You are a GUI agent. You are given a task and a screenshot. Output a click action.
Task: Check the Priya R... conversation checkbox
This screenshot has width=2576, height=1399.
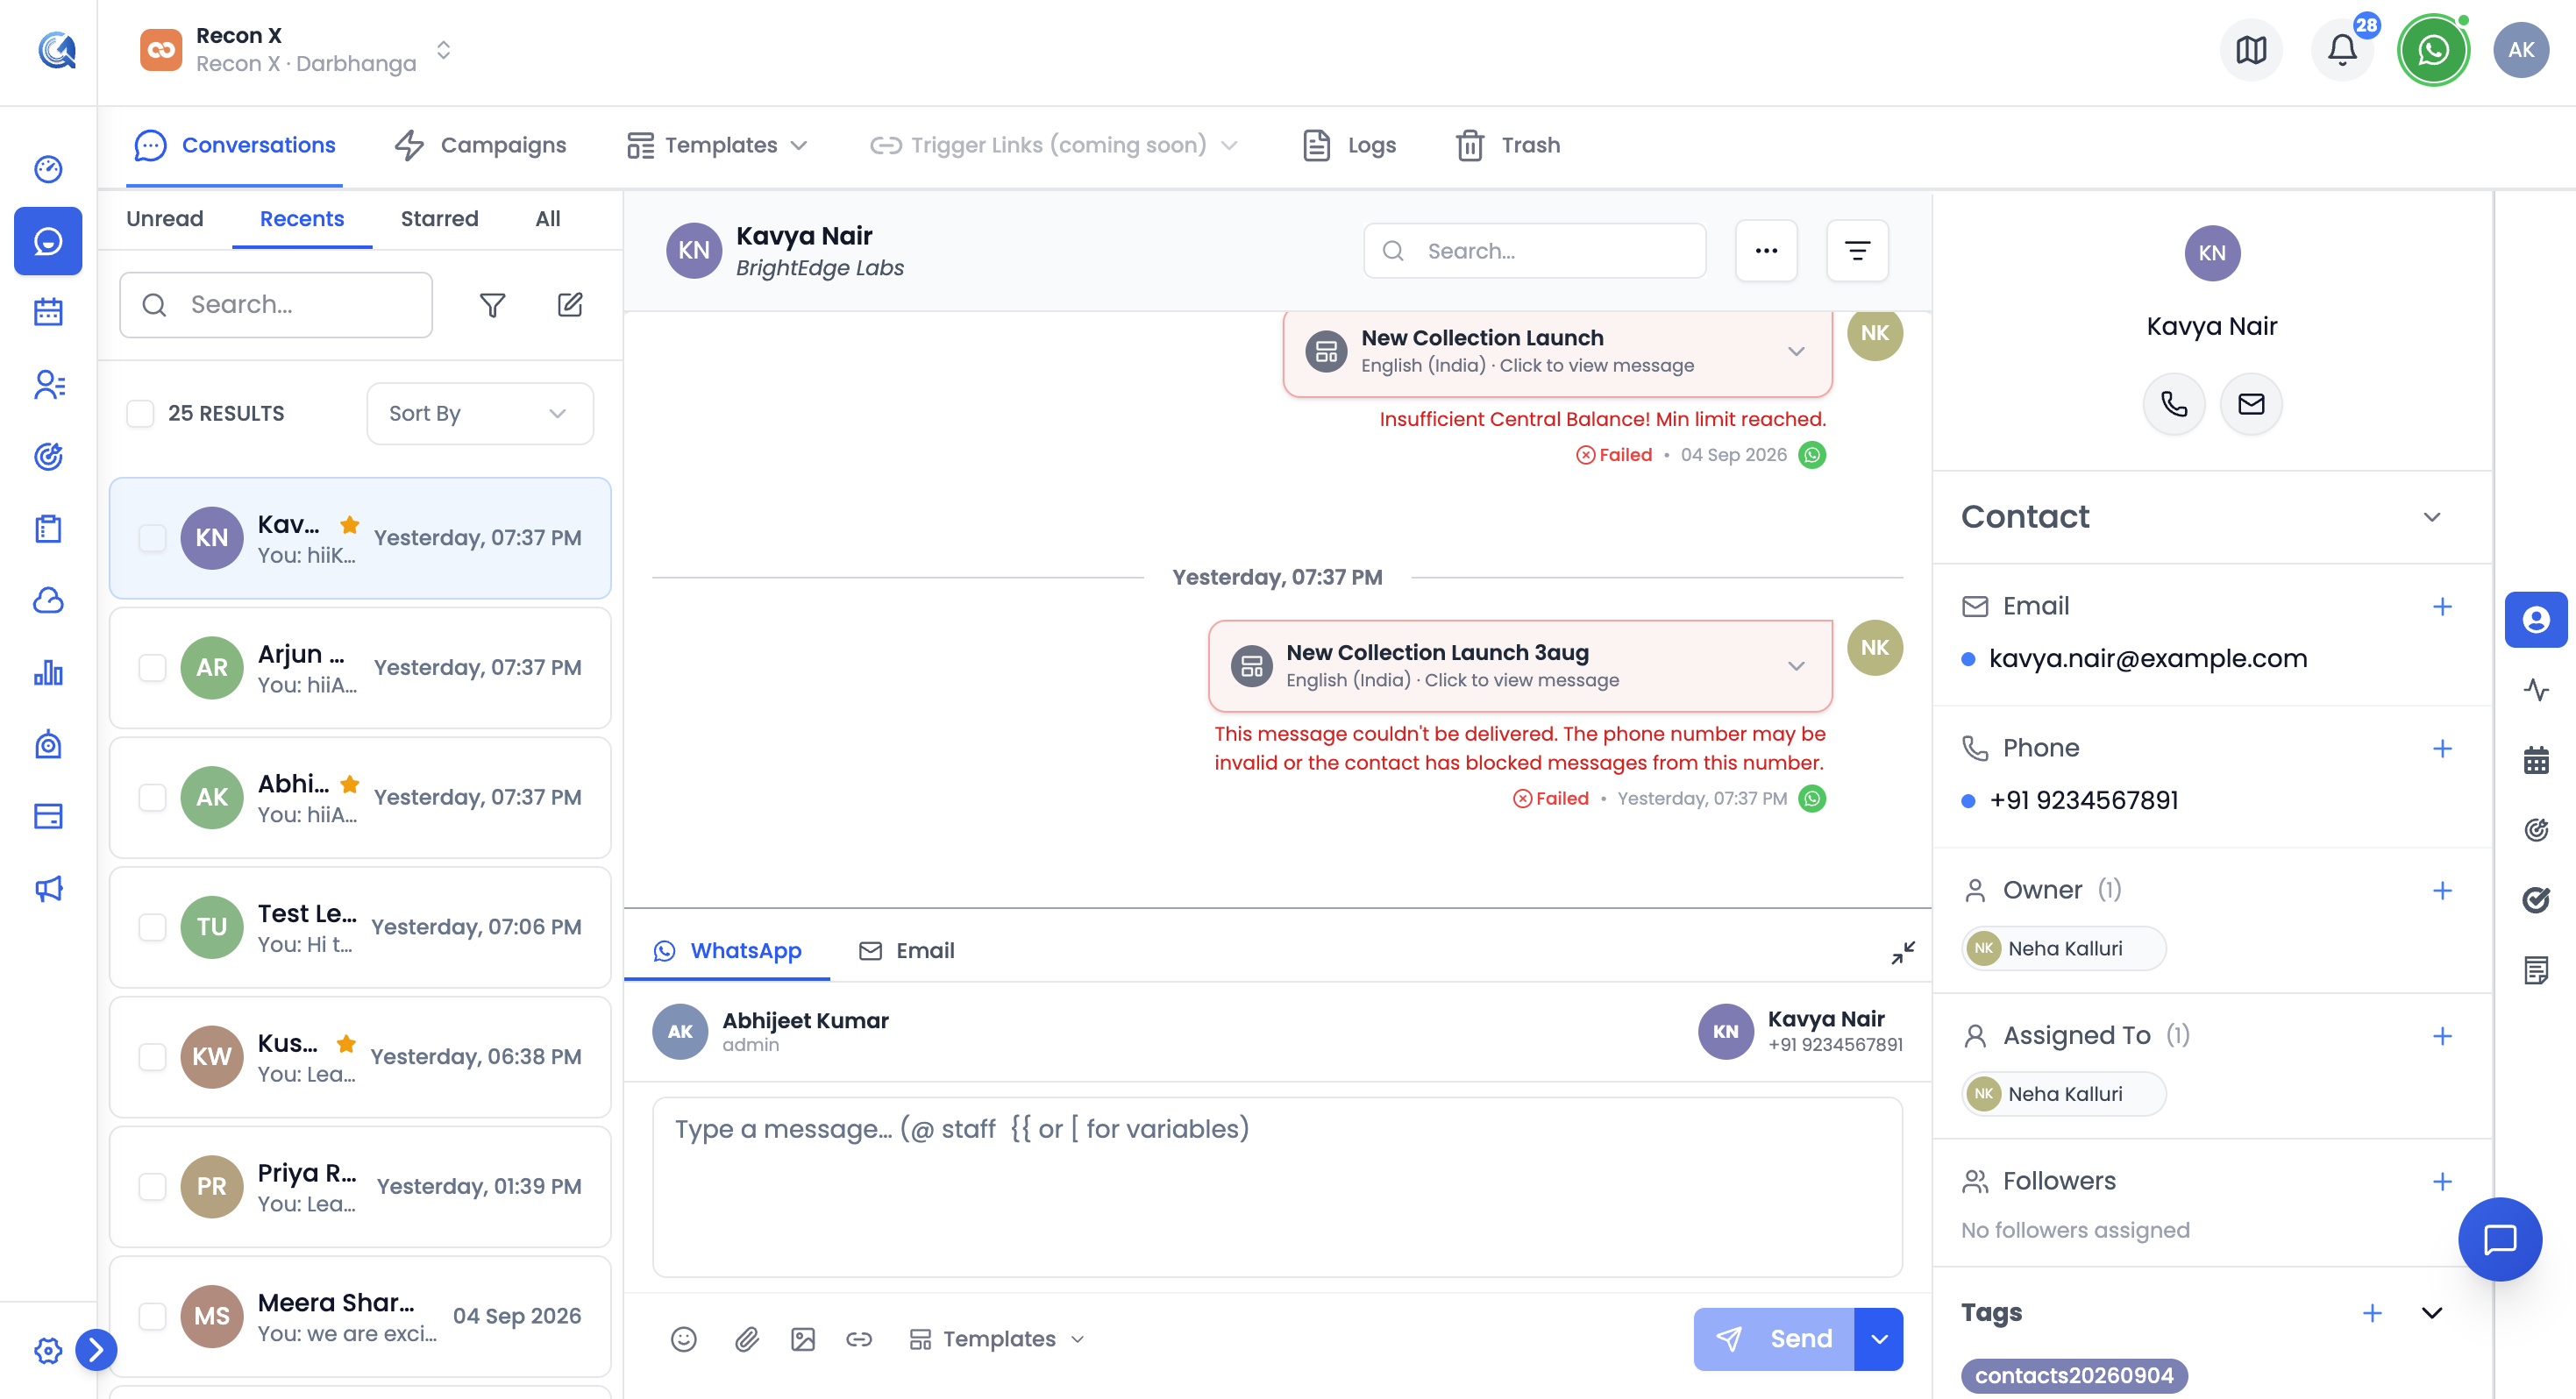[152, 1186]
